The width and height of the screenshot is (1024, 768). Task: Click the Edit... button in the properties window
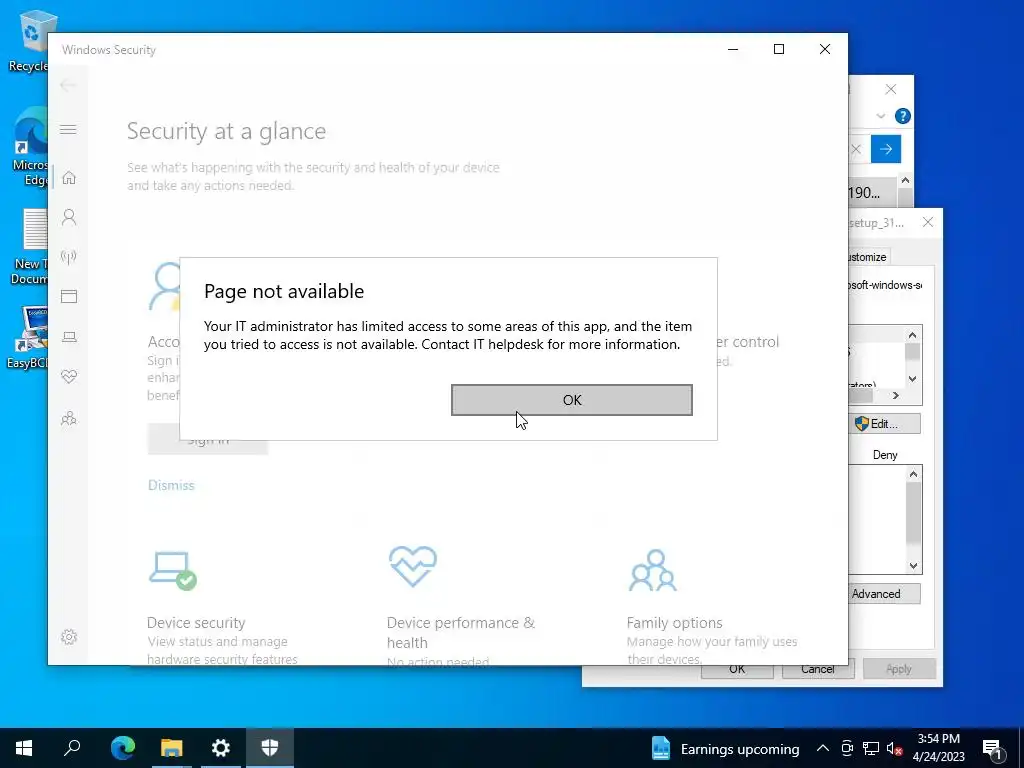[x=885, y=424]
